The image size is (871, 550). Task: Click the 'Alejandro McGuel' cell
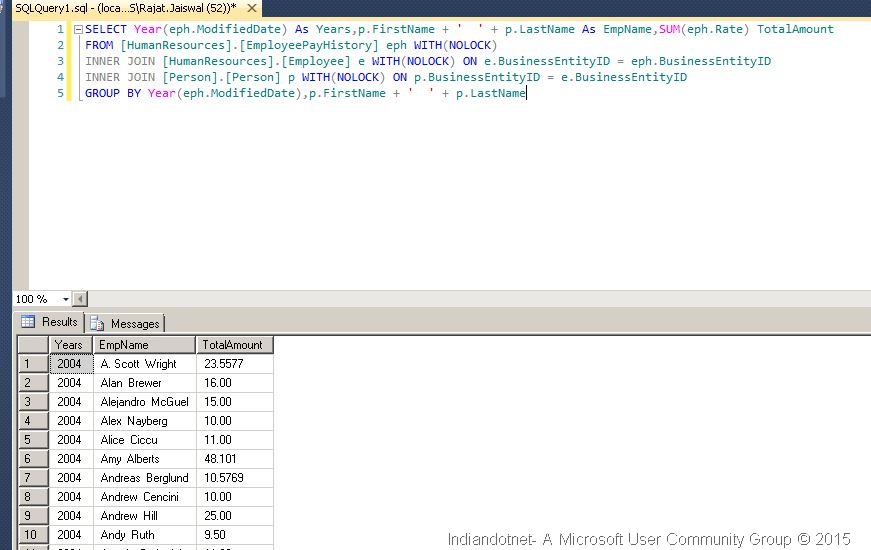point(144,402)
